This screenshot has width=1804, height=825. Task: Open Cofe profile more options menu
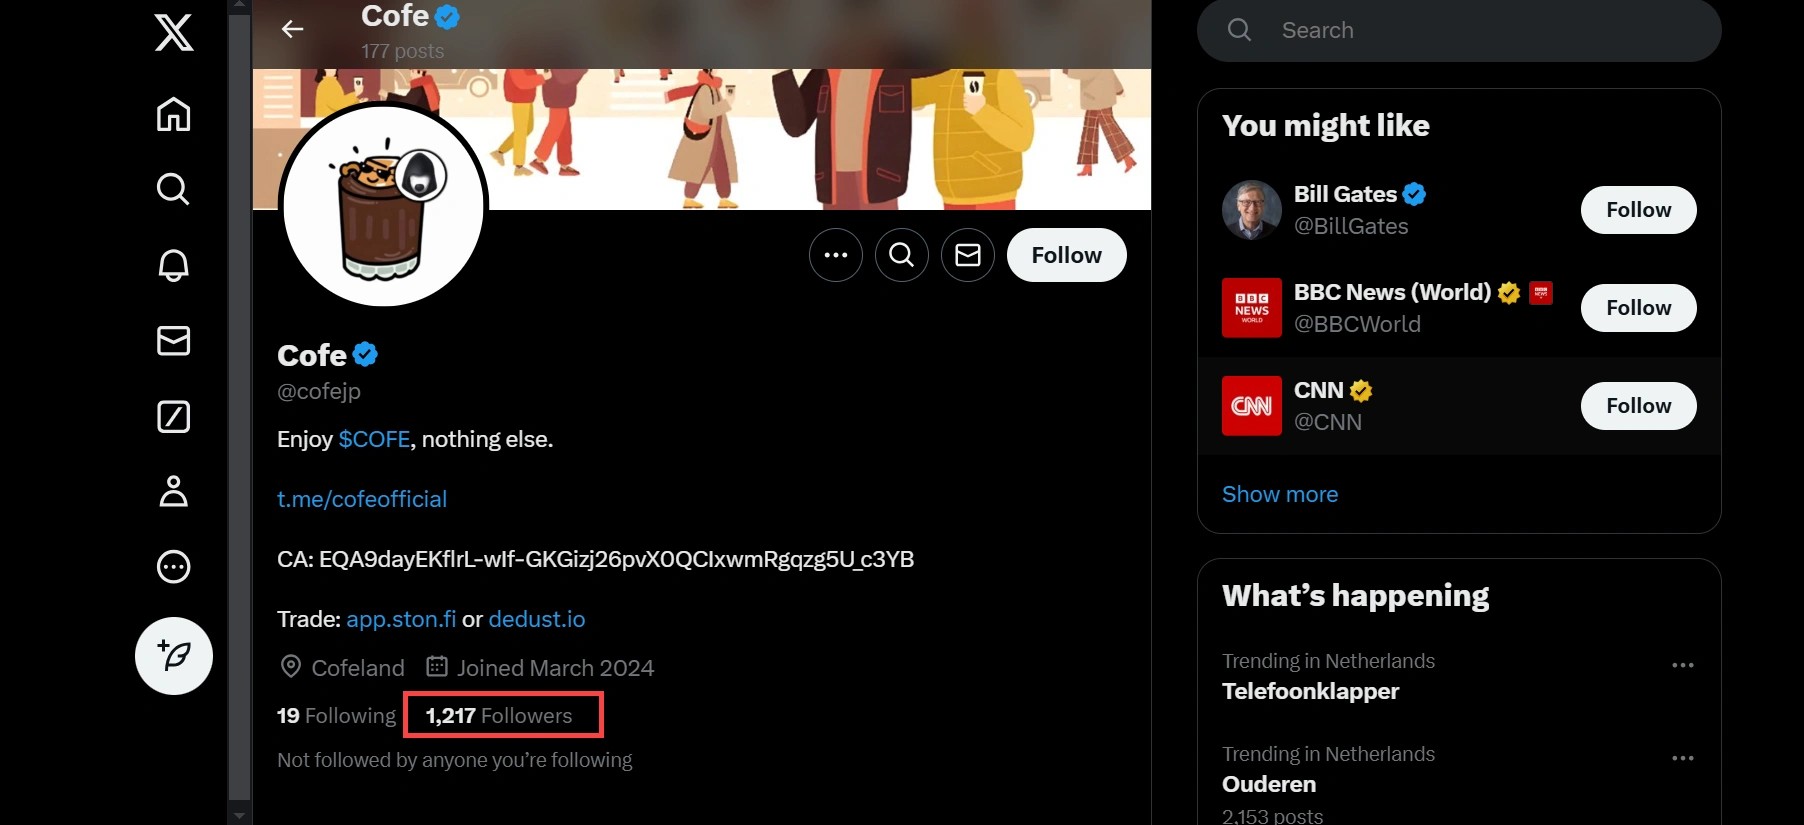(x=836, y=255)
